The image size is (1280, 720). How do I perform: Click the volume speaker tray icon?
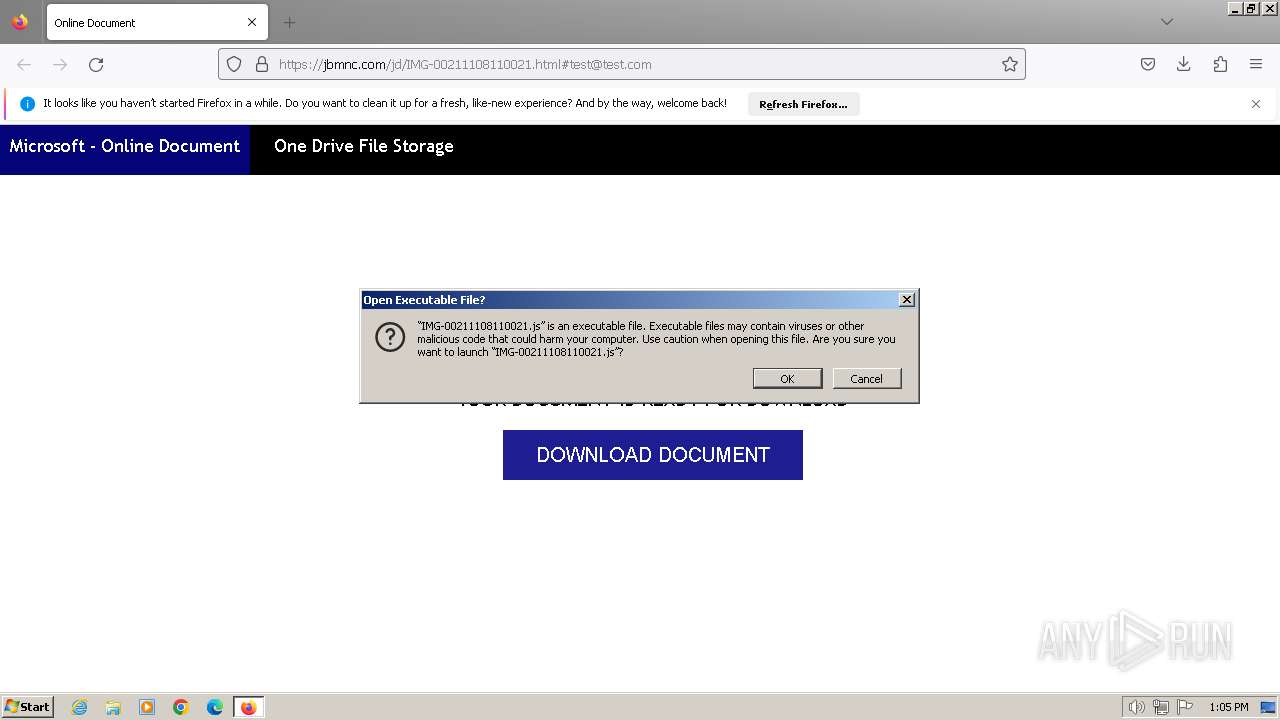pyautogui.click(x=1136, y=707)
